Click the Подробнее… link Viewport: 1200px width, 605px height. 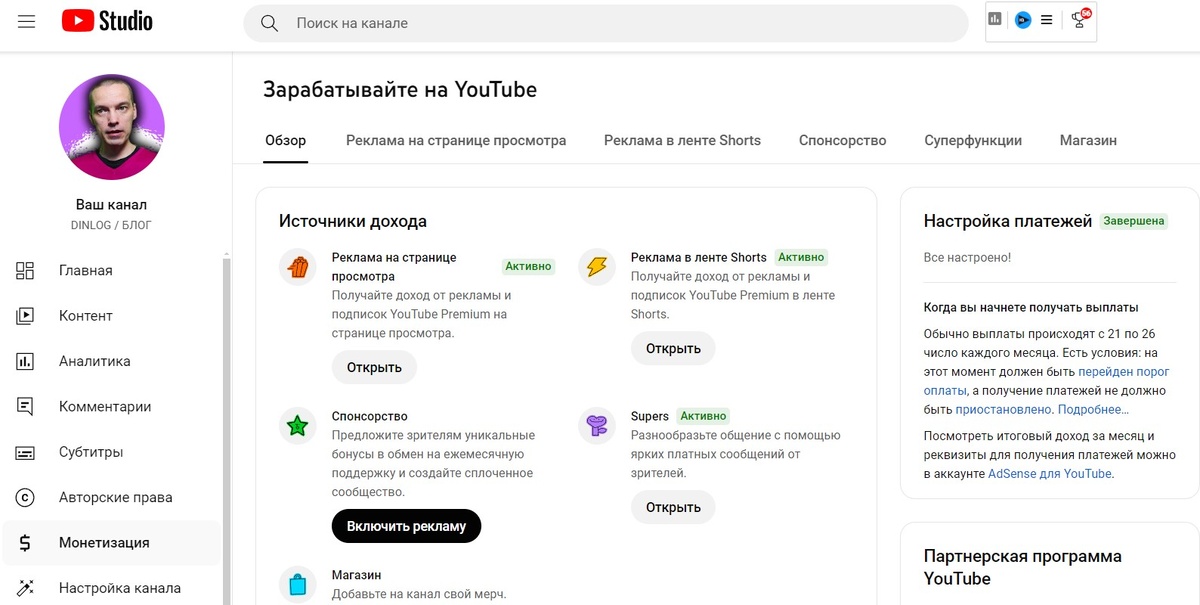click(1093, 409)
